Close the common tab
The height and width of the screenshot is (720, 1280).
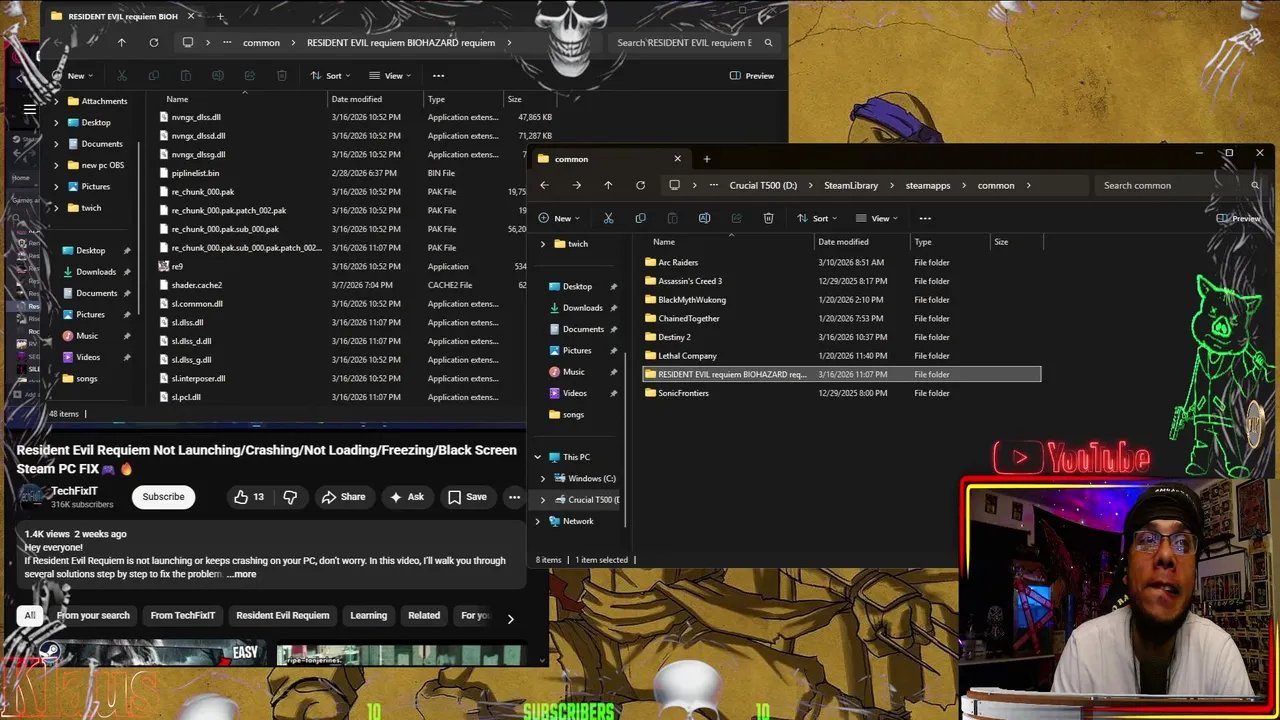click(677, 159)
